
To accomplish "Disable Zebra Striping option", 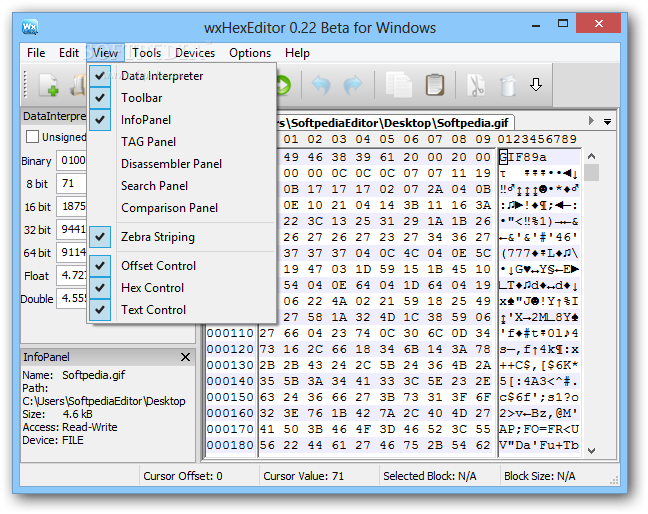I will click(x=182, y=237).
